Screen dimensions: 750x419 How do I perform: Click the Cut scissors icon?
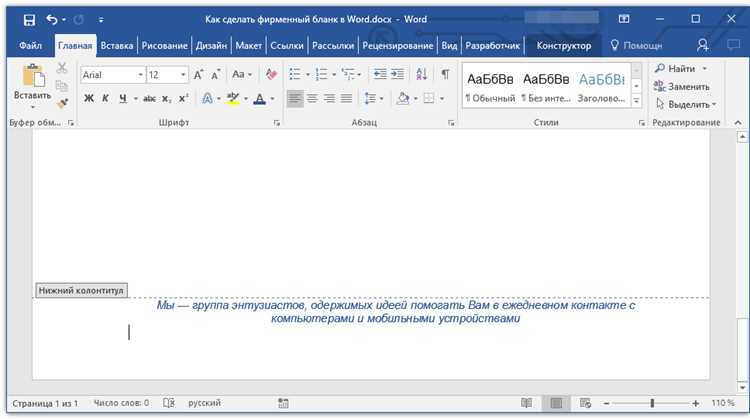[62, 68]
